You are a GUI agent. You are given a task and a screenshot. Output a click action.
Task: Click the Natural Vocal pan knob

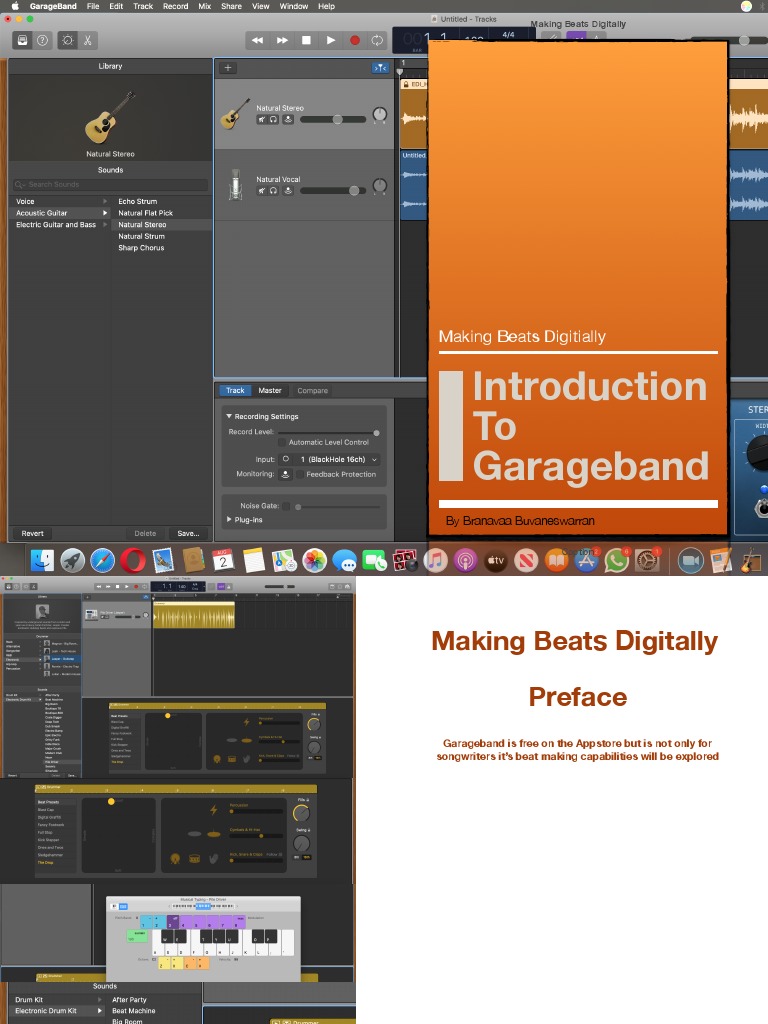pos(379,186)
